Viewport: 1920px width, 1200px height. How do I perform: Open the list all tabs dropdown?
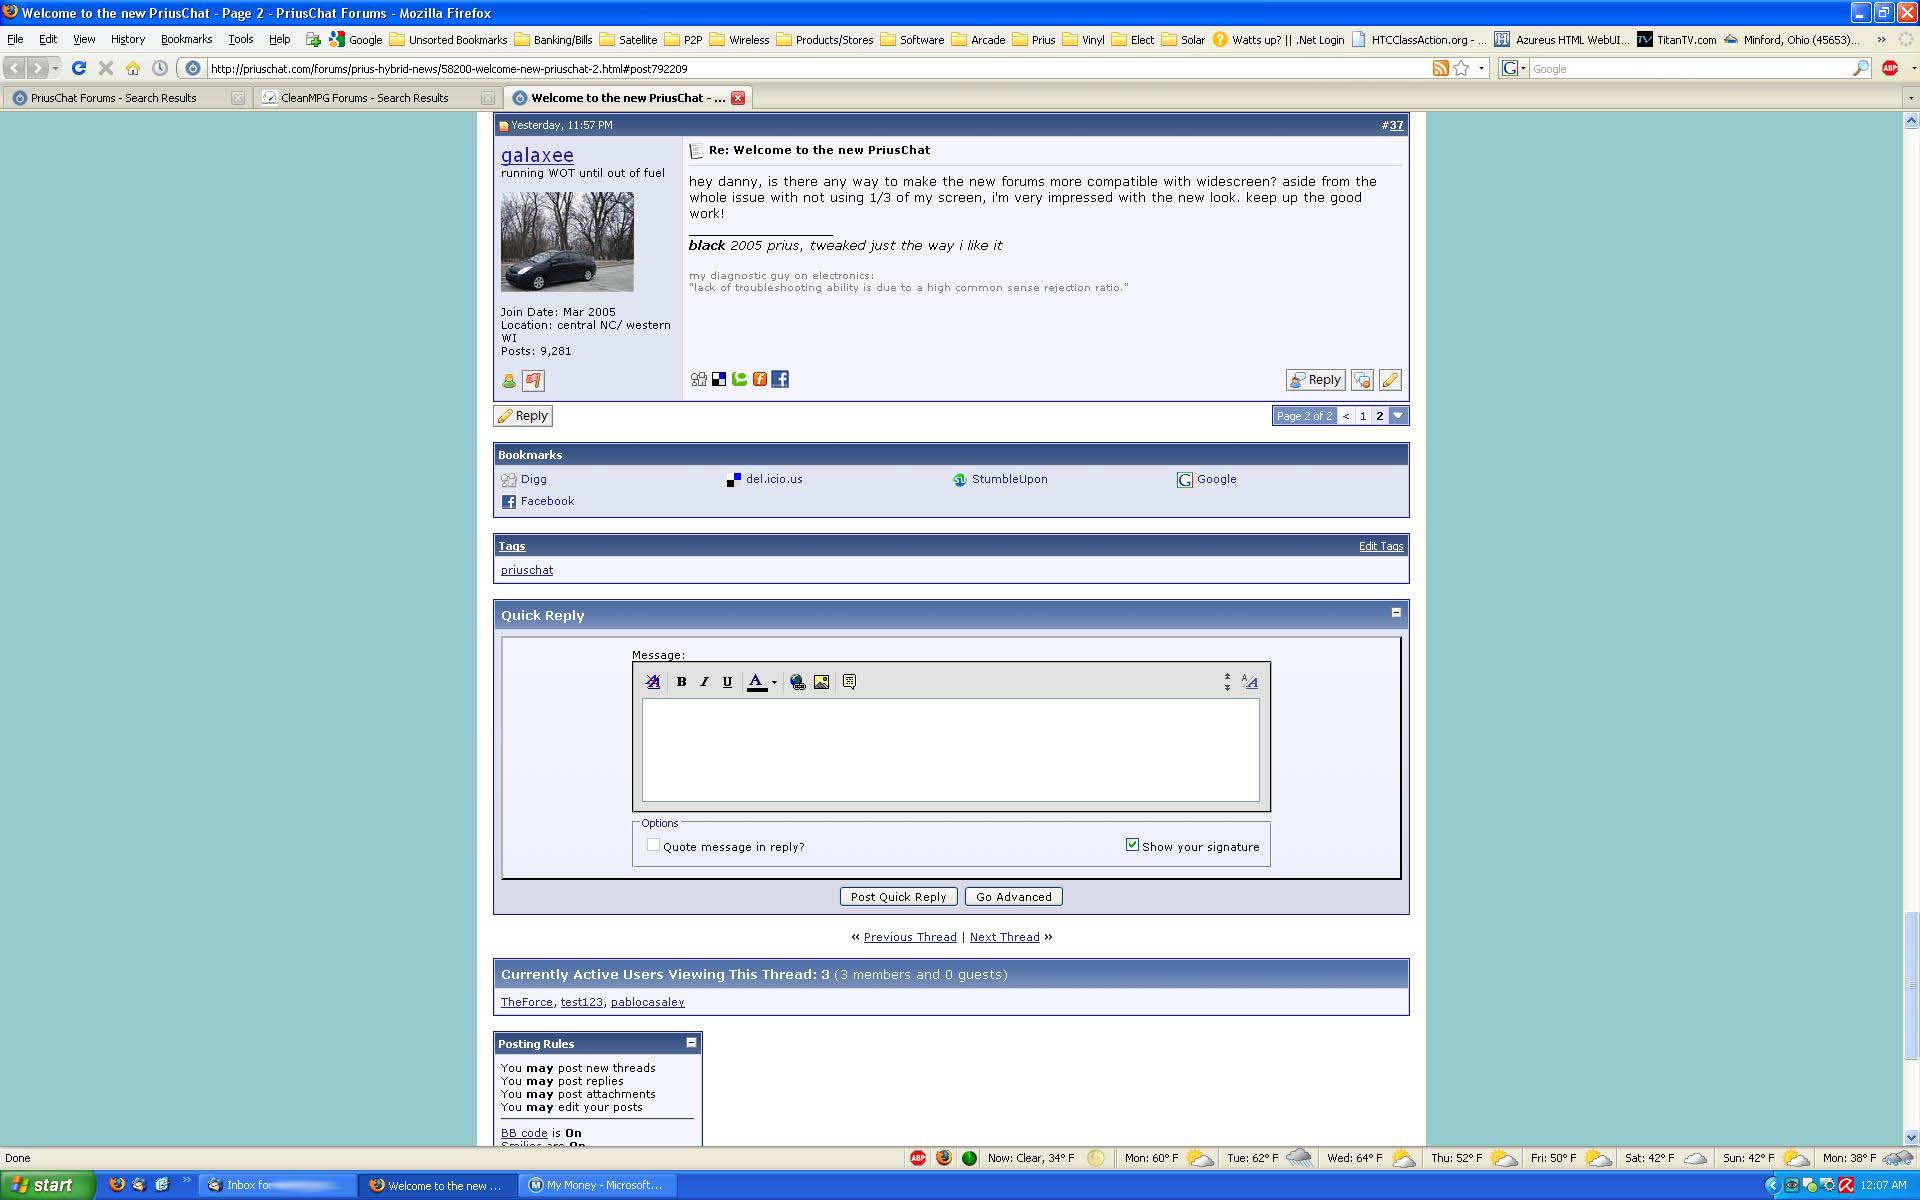click(1910, 98)
